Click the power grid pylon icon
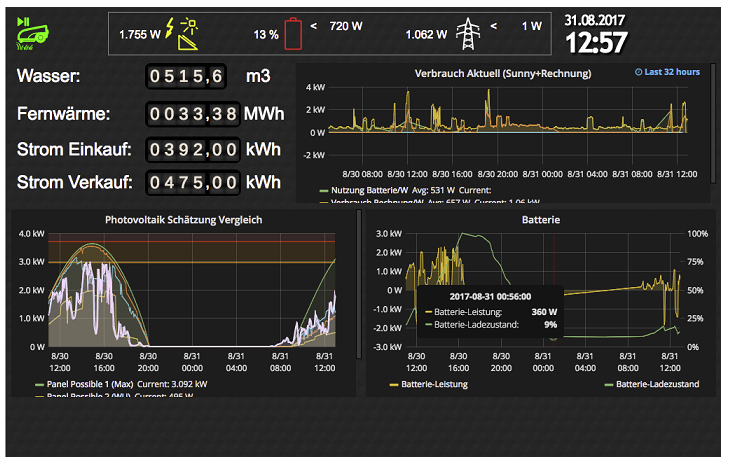 pos(468,33)
